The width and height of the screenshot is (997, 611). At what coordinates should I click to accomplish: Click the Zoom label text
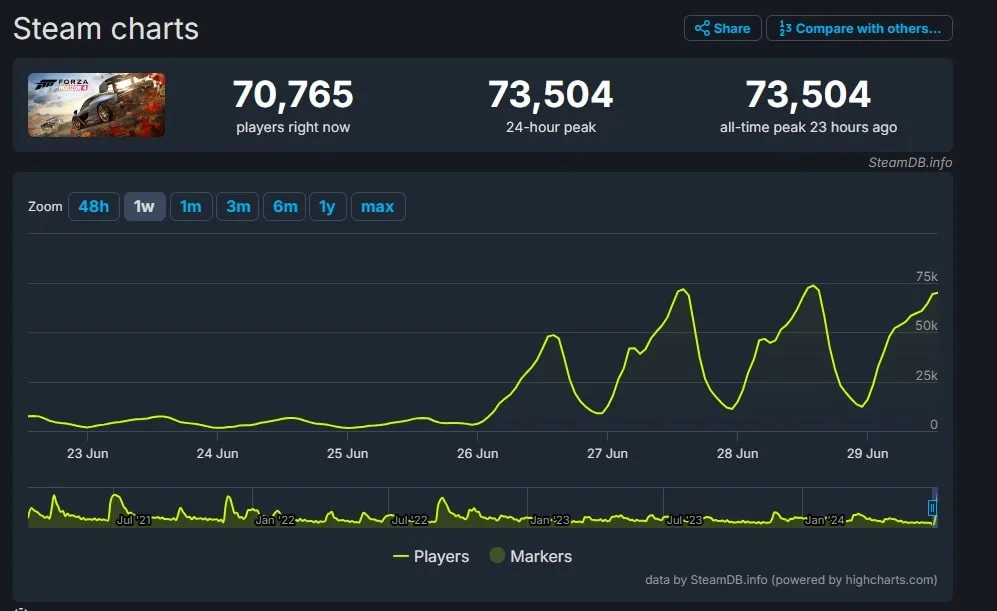click(x=45, y=207)
